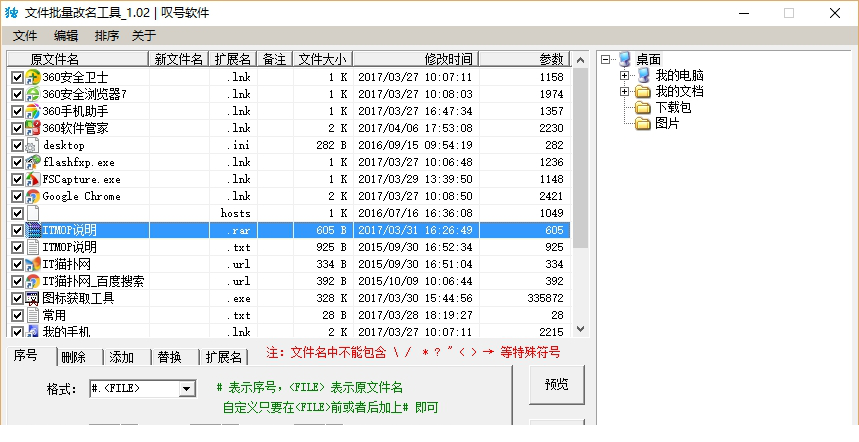Uncheck the 图标获取工具 checkbox

click(x=17, y=299)
